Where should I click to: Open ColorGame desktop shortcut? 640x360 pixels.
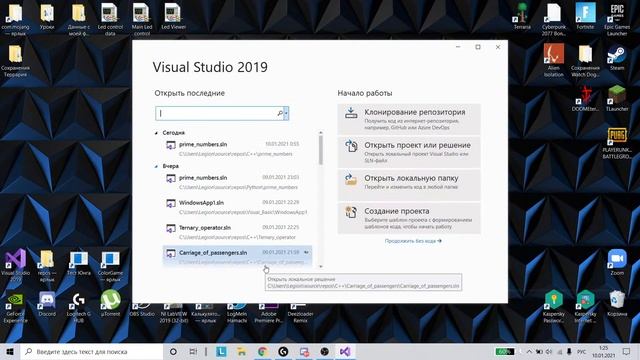click(x=110, y=267)
